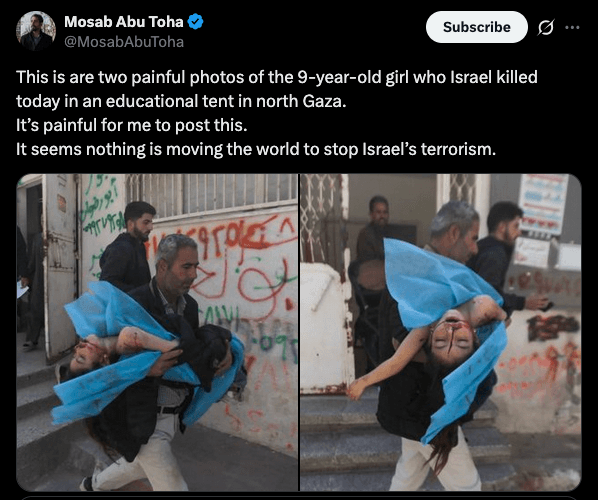
Task: Visit the Mosab Abu Toha display name
Action: (124, 22)
